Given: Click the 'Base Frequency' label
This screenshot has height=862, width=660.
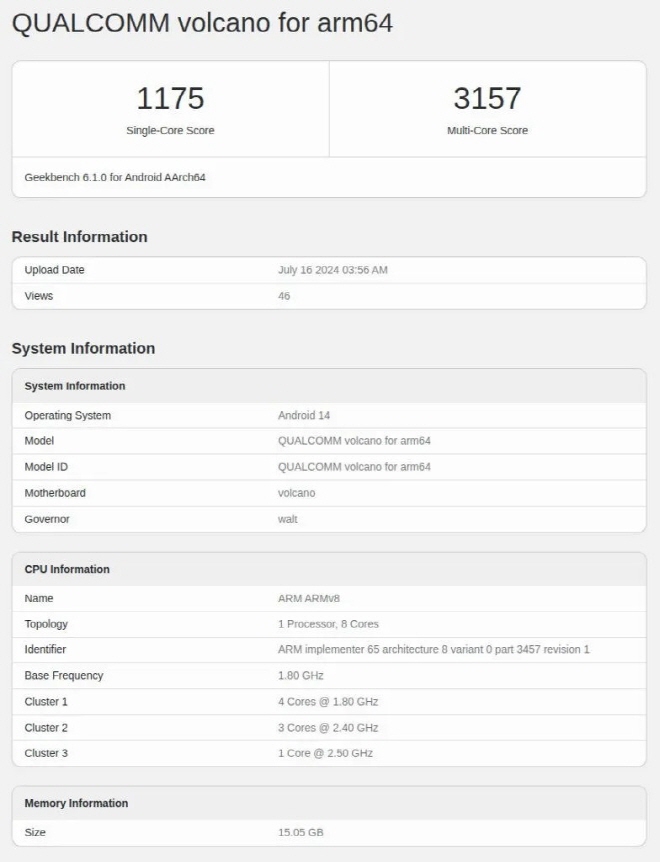Looking at the screenshot, I should pos(64,676).
